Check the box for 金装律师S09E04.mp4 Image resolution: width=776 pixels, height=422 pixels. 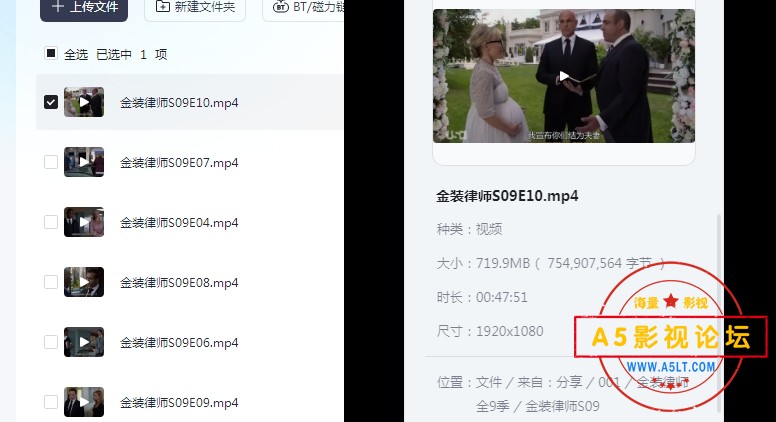click(x=51, y=222)
